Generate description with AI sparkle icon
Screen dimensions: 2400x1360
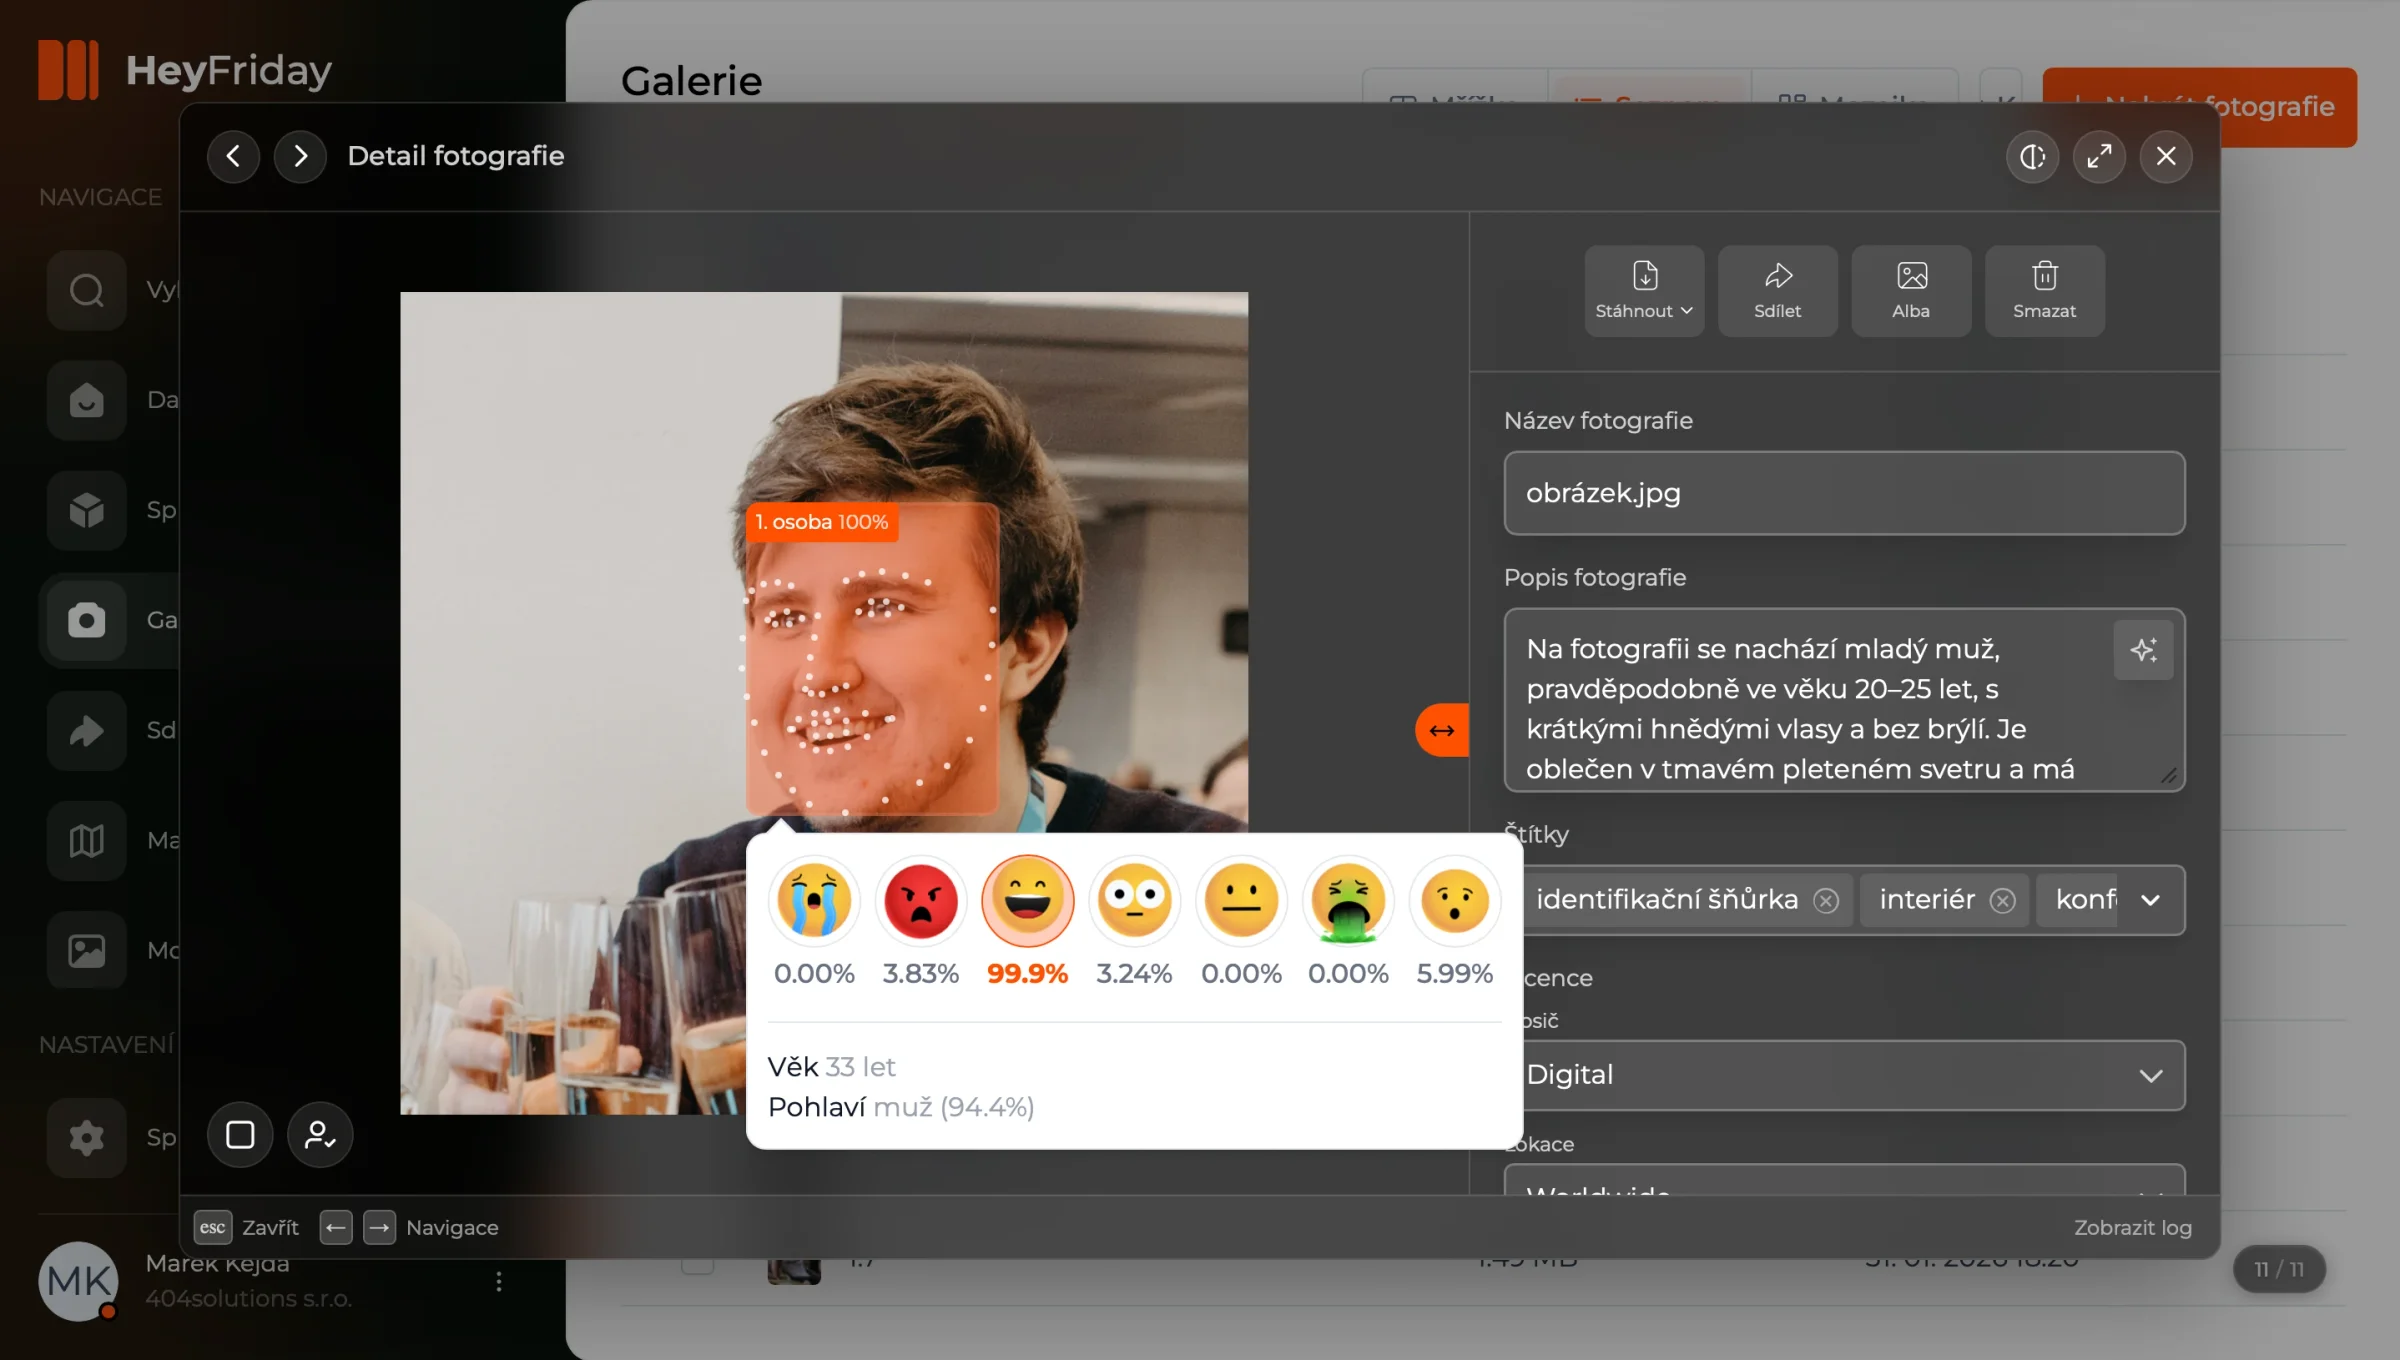2143,650
